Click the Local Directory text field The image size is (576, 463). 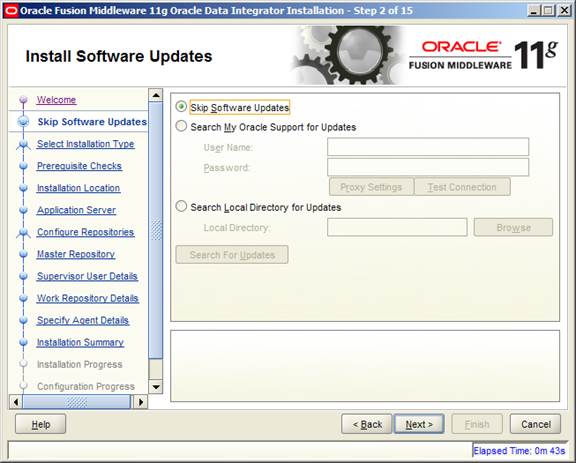[x=397, y=227]
